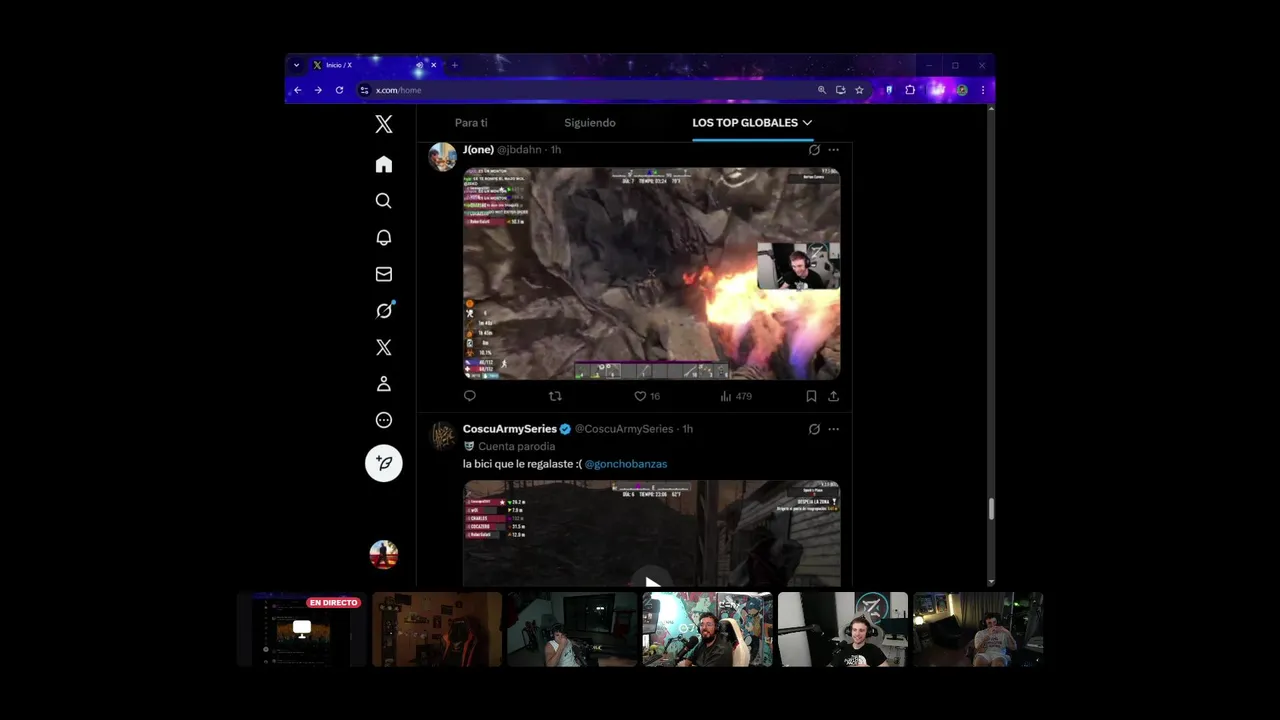View site information icon in address bar
This screenshot has width=1280, height=720.
[x=365, y=90]
